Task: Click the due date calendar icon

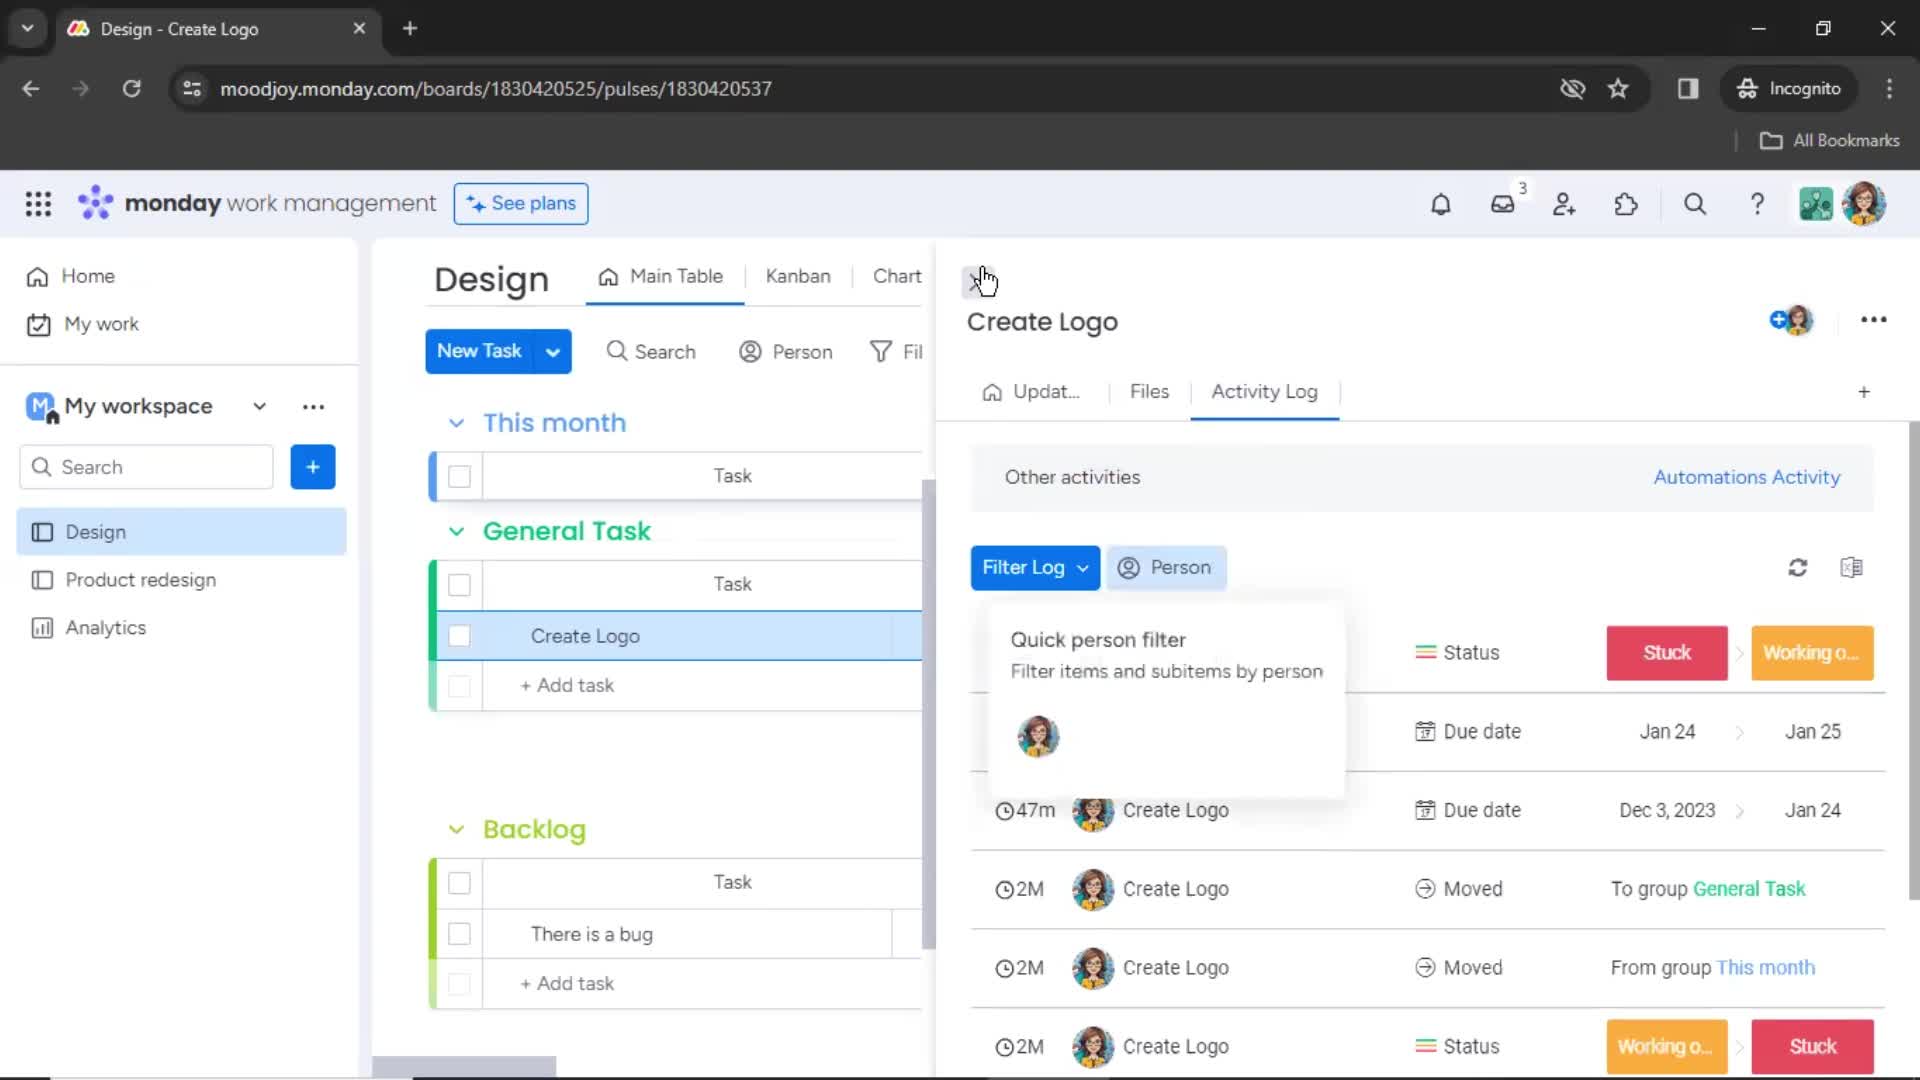Action: (x=1424, y=732)
